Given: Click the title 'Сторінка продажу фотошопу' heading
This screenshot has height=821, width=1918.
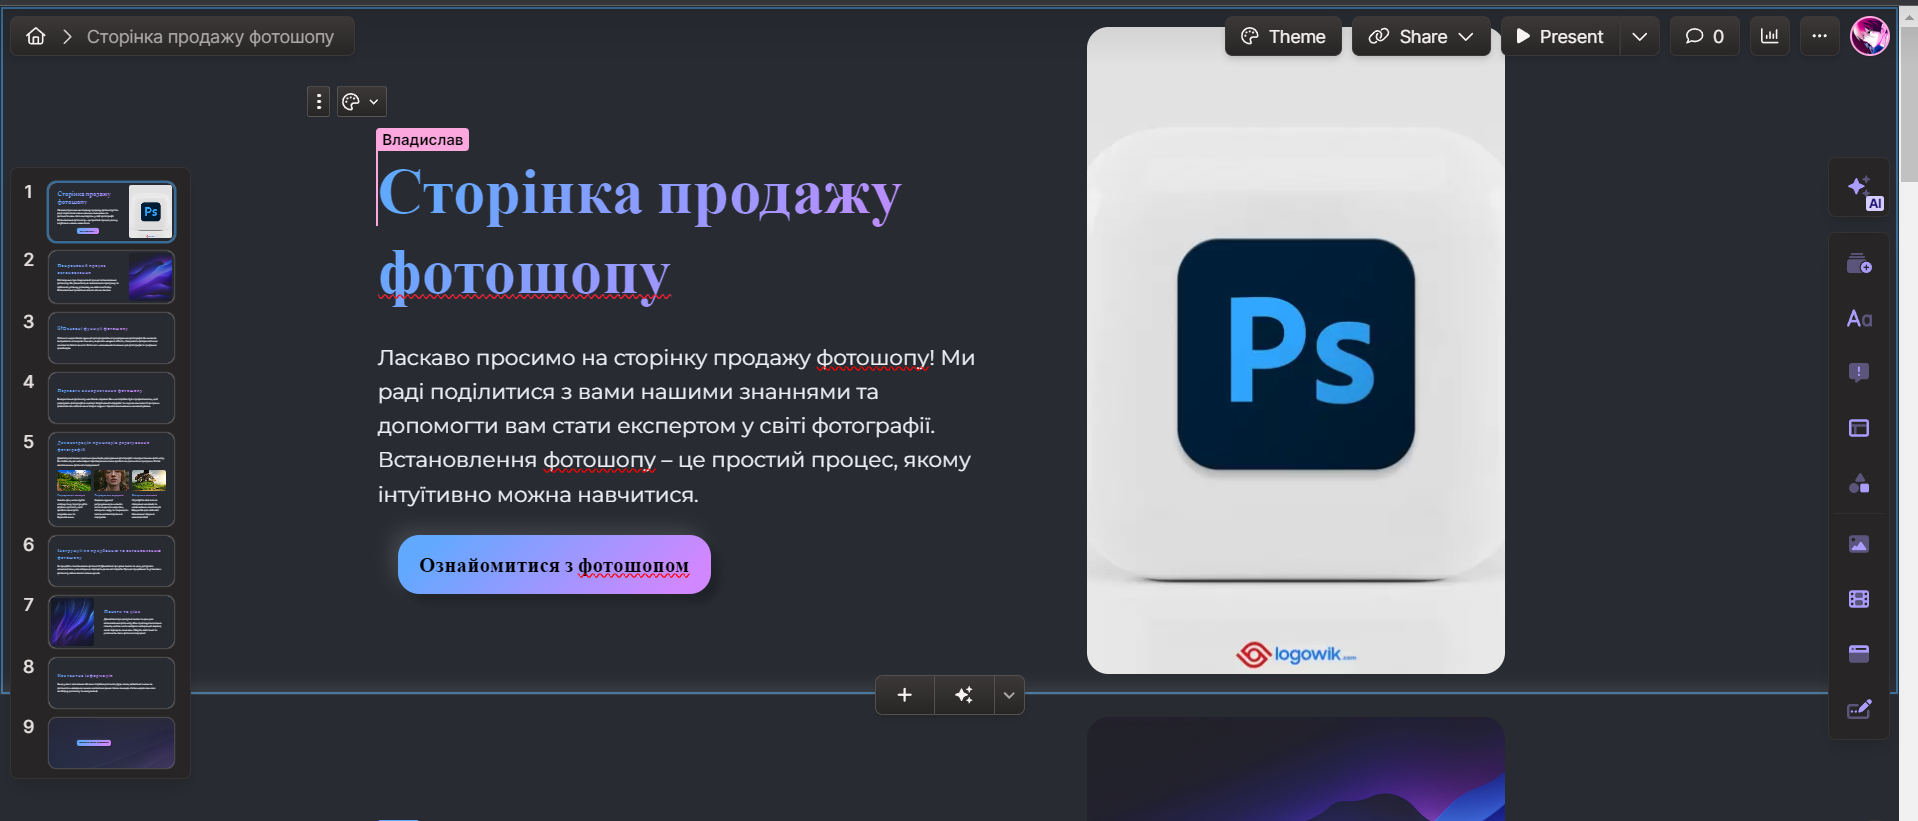Looking at the screenshot, I should (639, 233).
